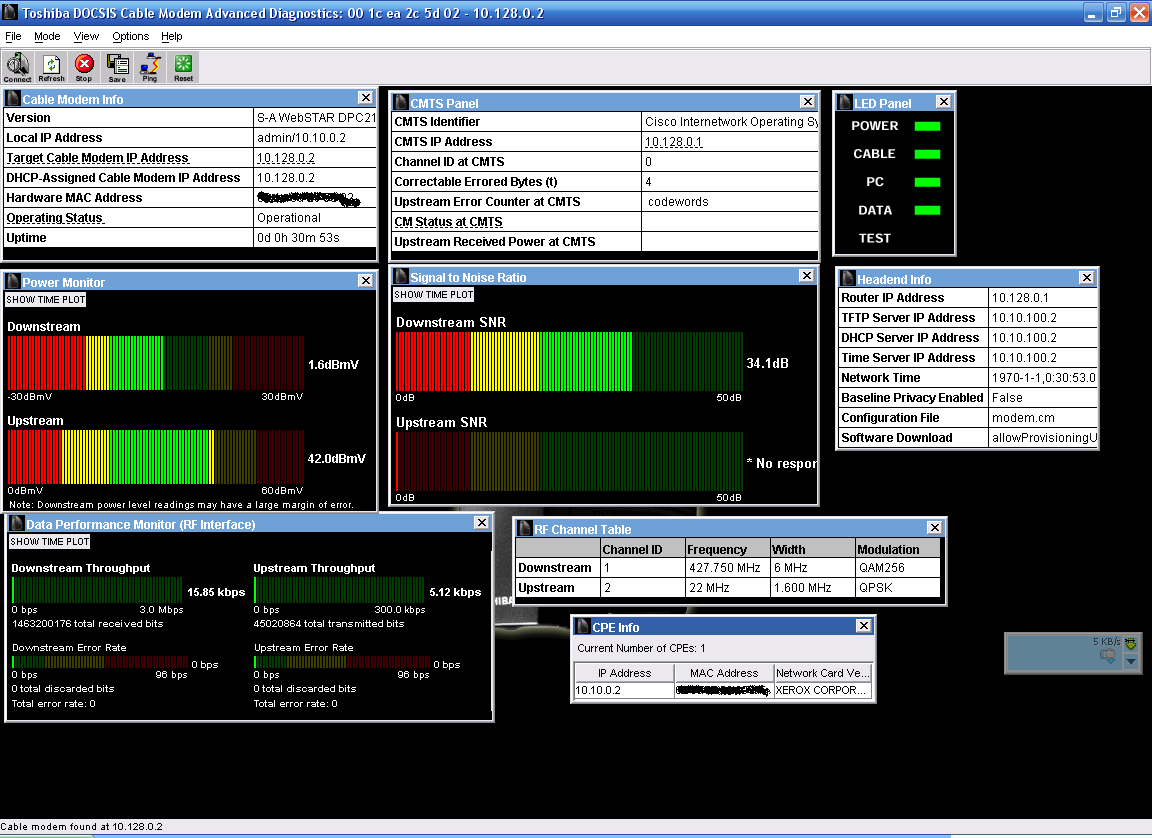Click the Upstream power level bar

tap(156, 457)
